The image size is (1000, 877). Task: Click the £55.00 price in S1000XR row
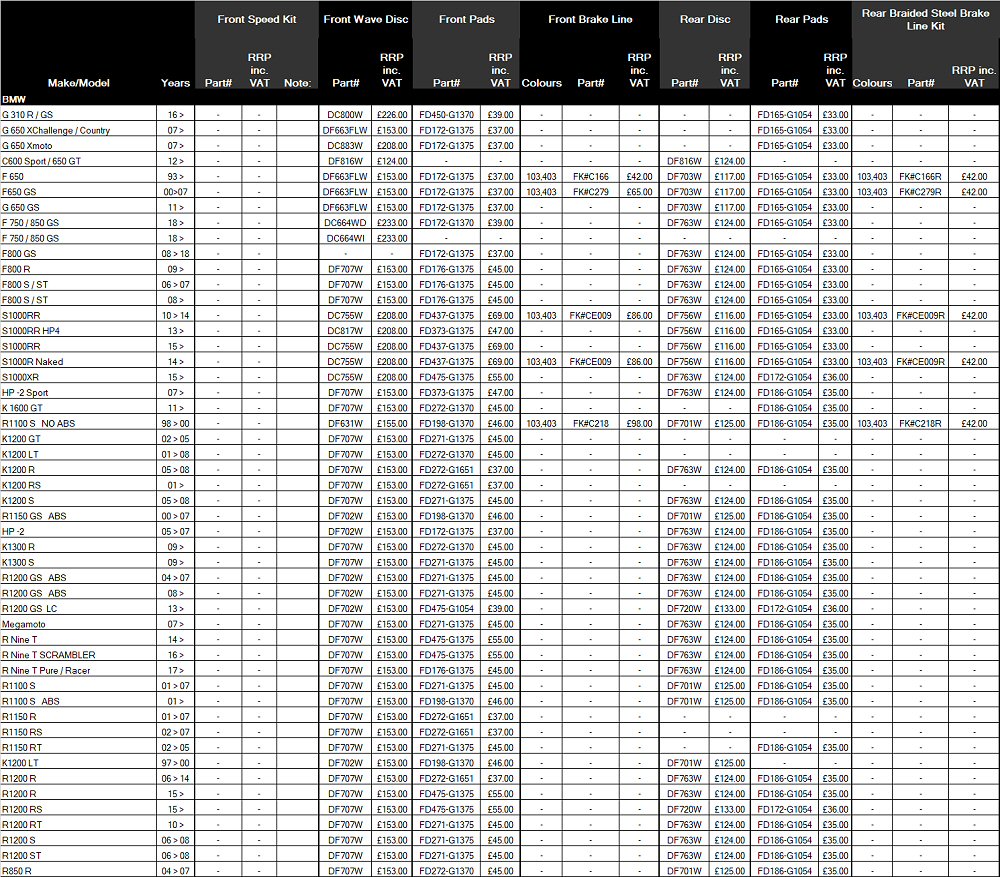(x=501, y=377)
